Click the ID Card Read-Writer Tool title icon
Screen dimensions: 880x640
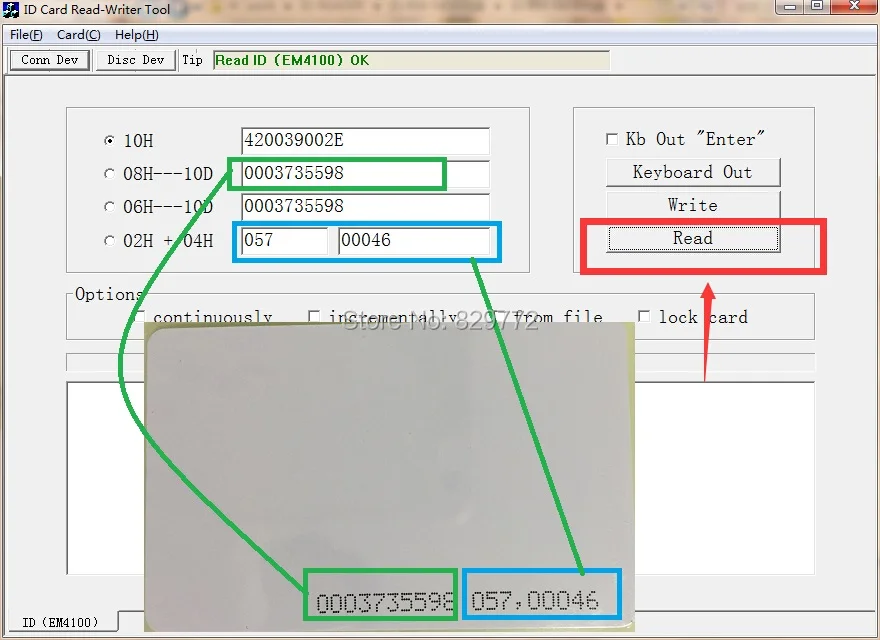[x=11, y=10]
